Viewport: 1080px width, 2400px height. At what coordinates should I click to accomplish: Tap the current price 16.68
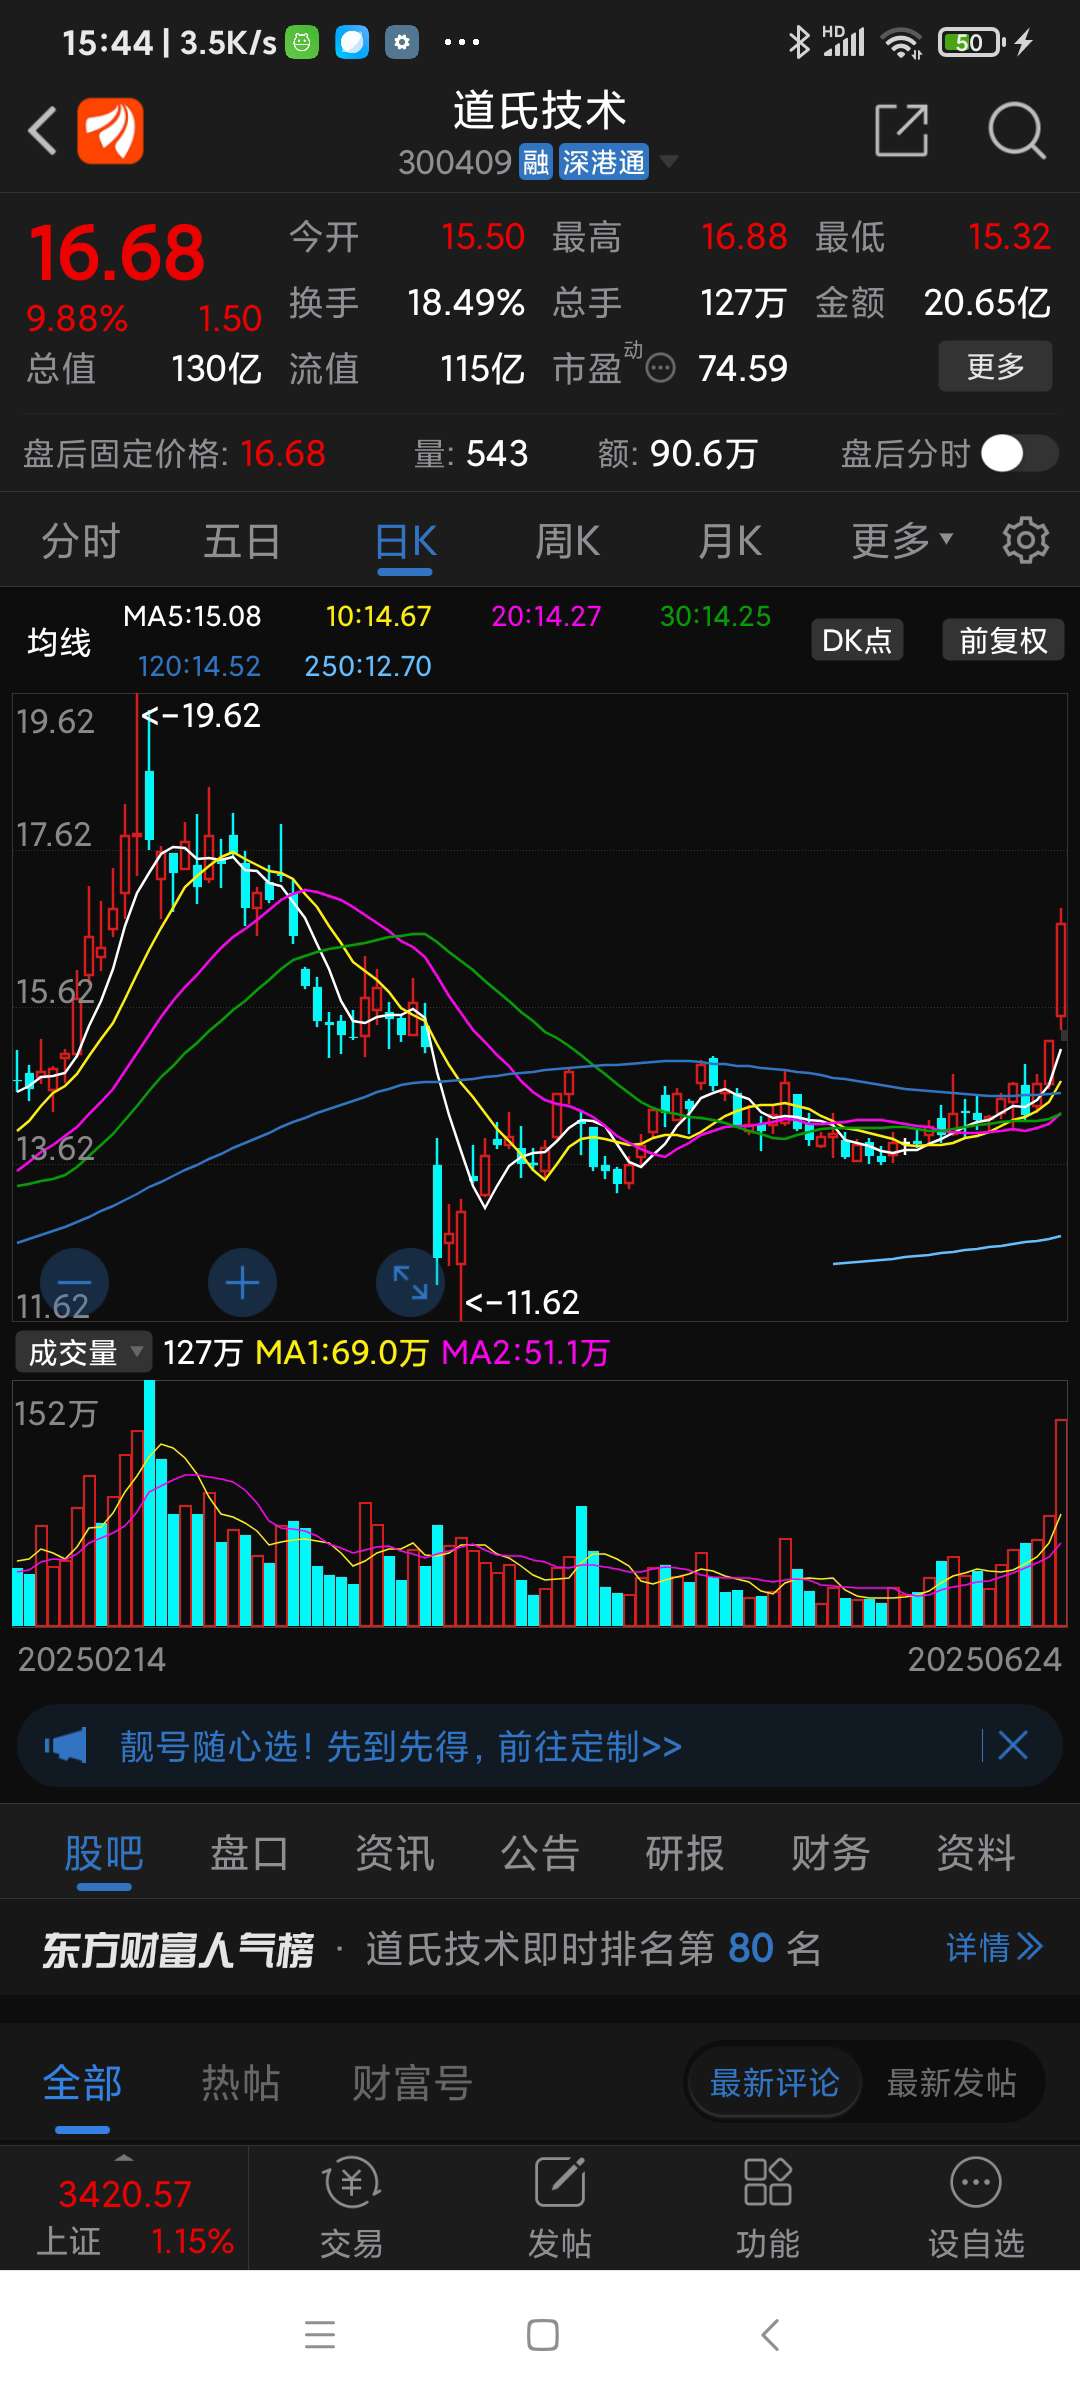[117, 252]
